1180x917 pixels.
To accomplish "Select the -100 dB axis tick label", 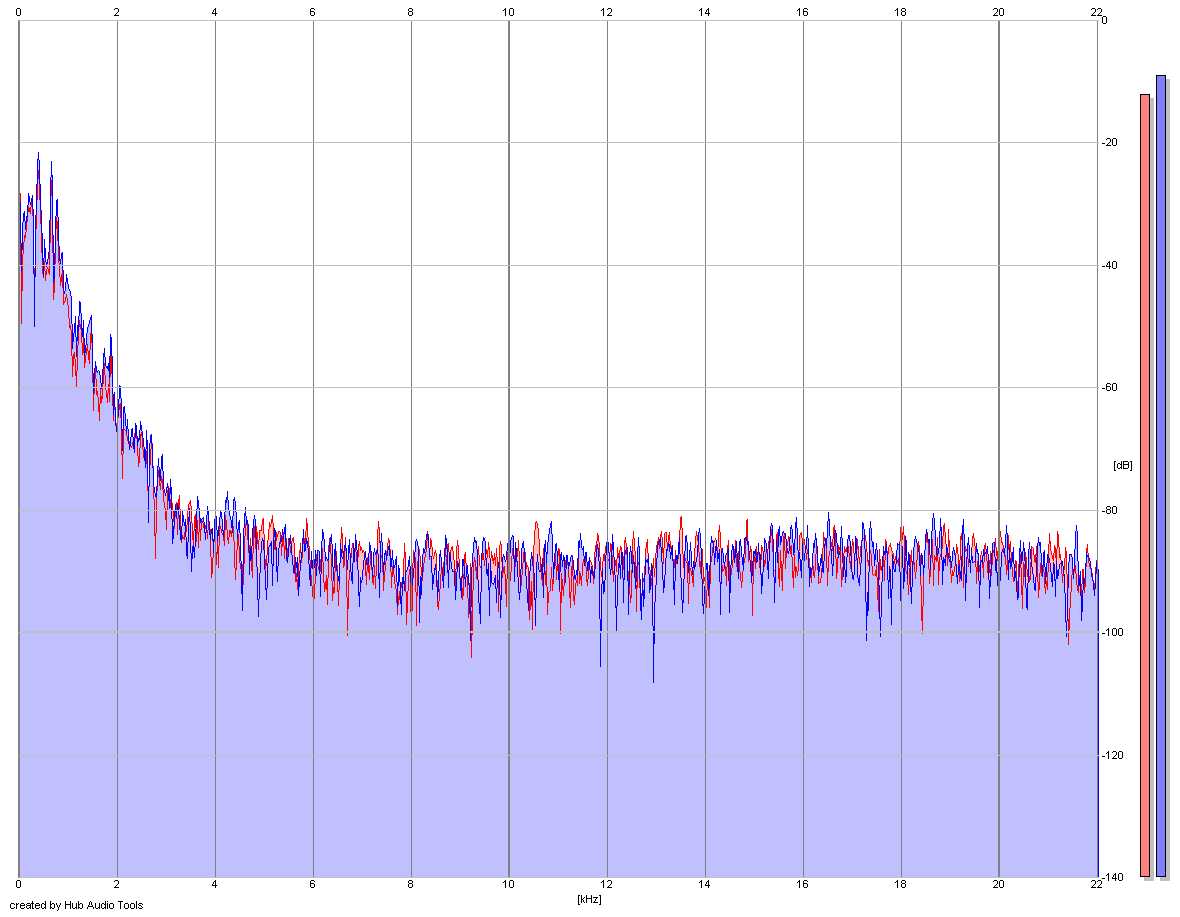I will pos(1112,632).
